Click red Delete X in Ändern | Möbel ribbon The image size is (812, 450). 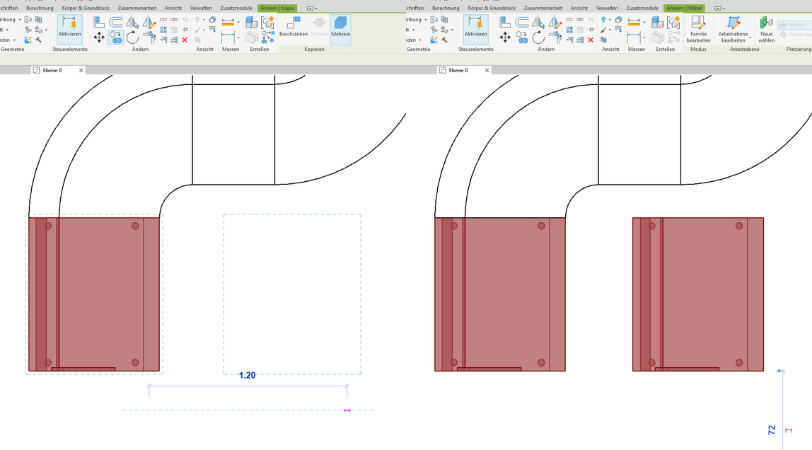591,39
